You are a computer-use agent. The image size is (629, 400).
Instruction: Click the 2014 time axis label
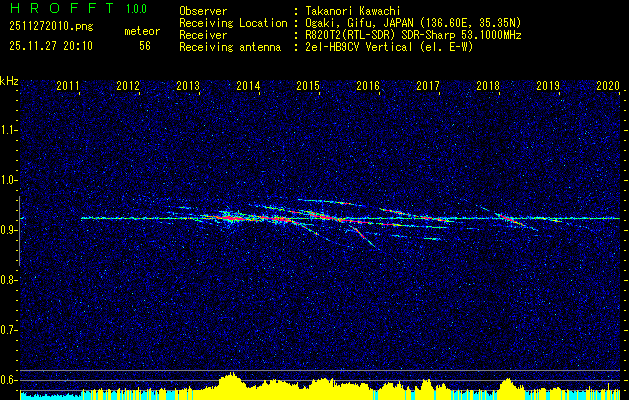tap(248, 85)
